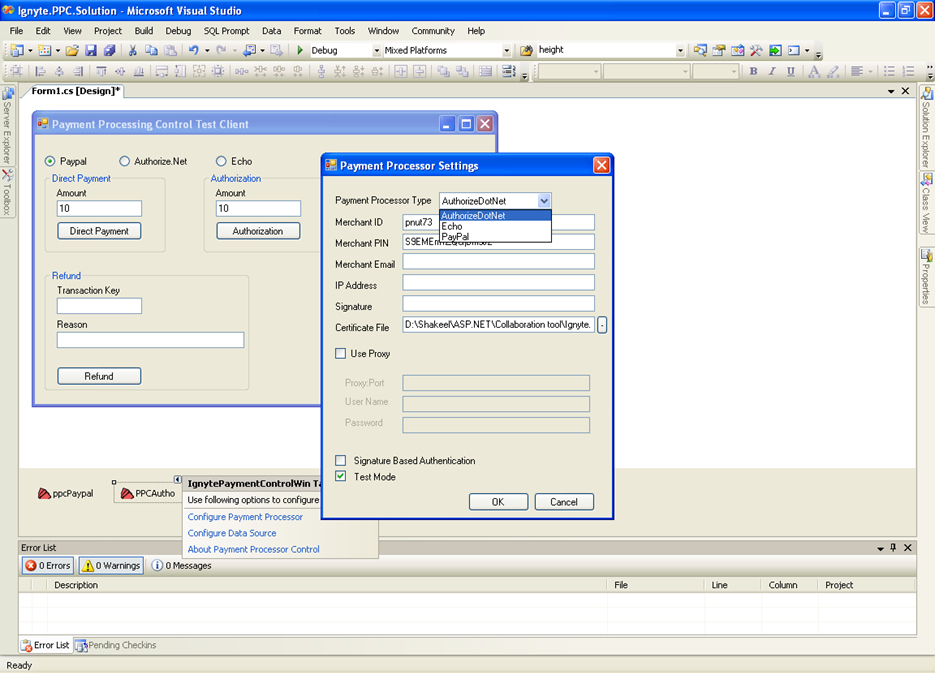
Task: Click the Align to Grid layout icon
Action: (x=17, y=72)
